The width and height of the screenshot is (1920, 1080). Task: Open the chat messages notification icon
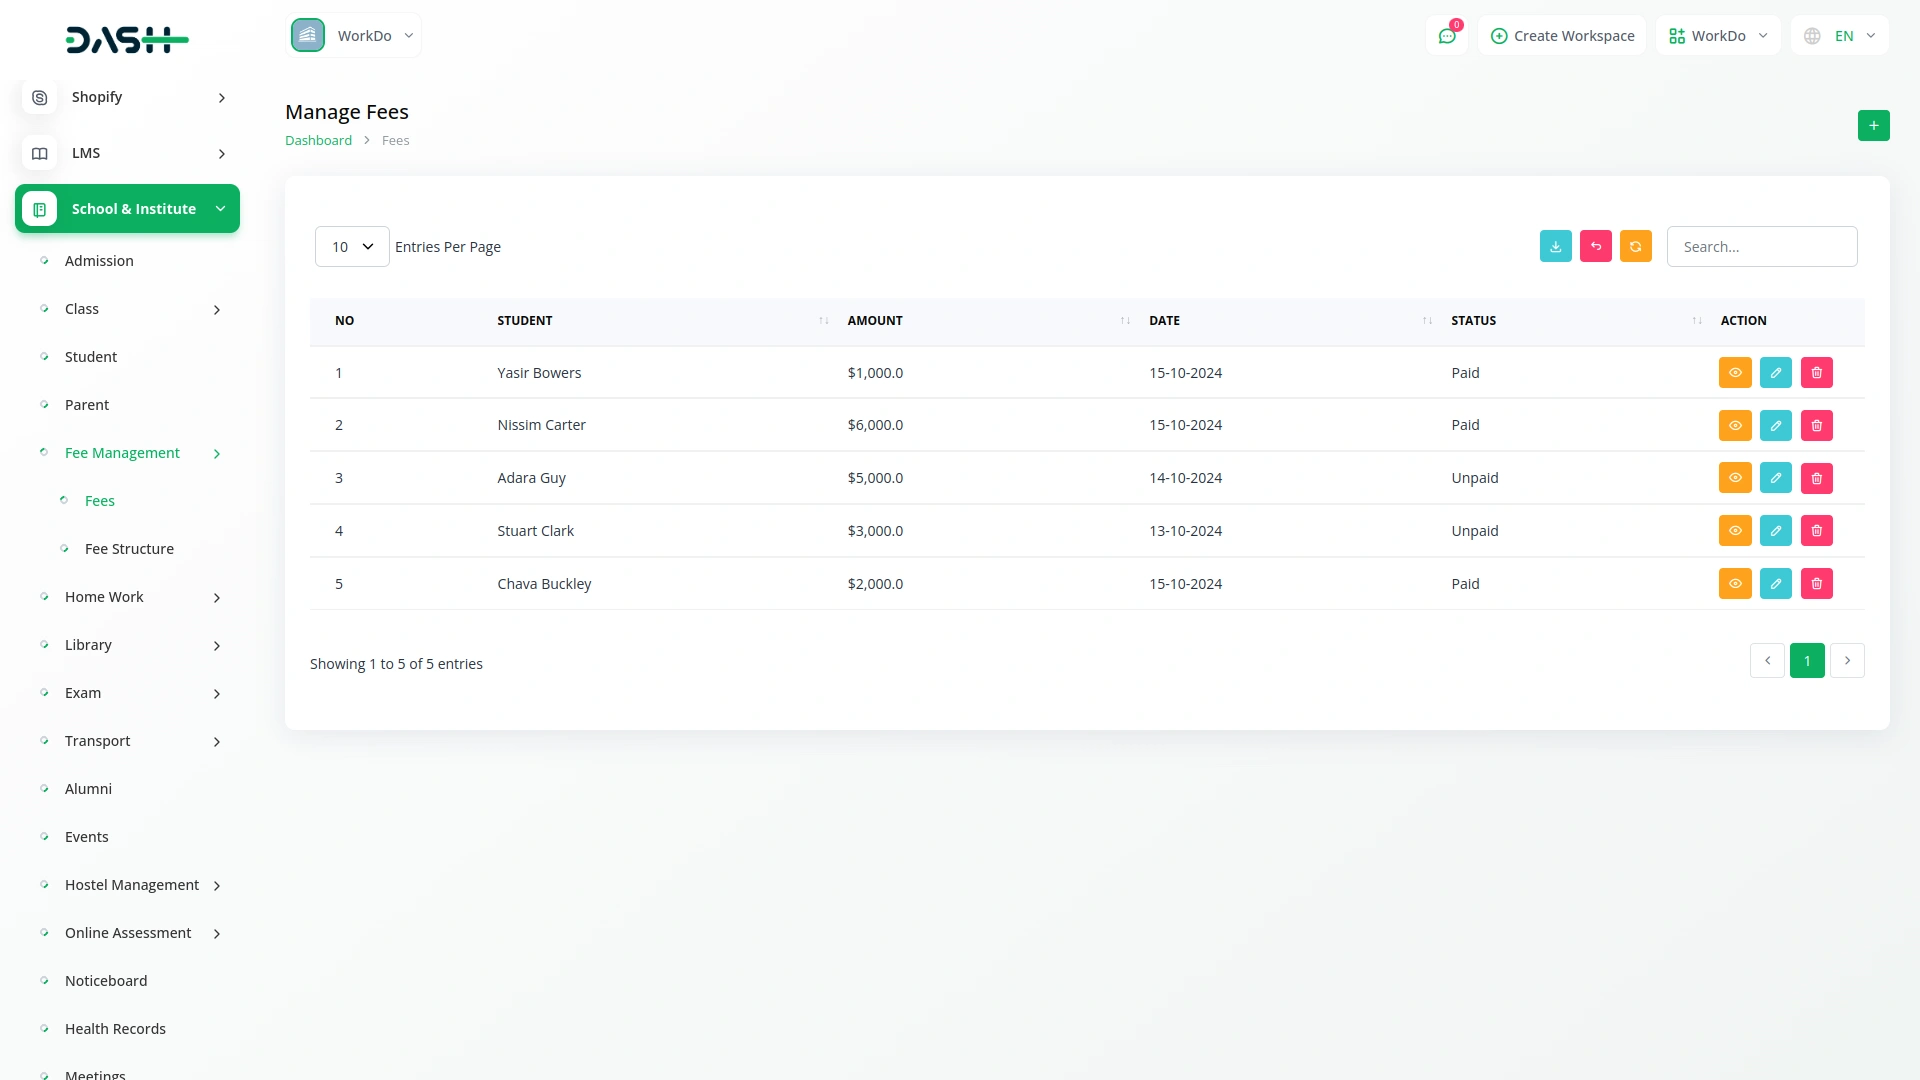point(1446,36)
